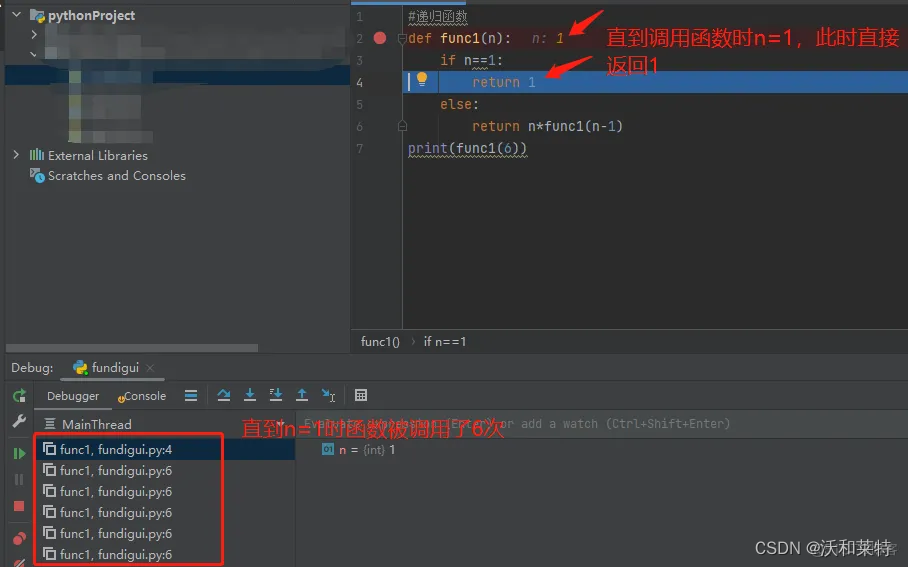Click the External Libraries bars icon
908x567 pixels.
pyautogui.click(x=36, y=154)
